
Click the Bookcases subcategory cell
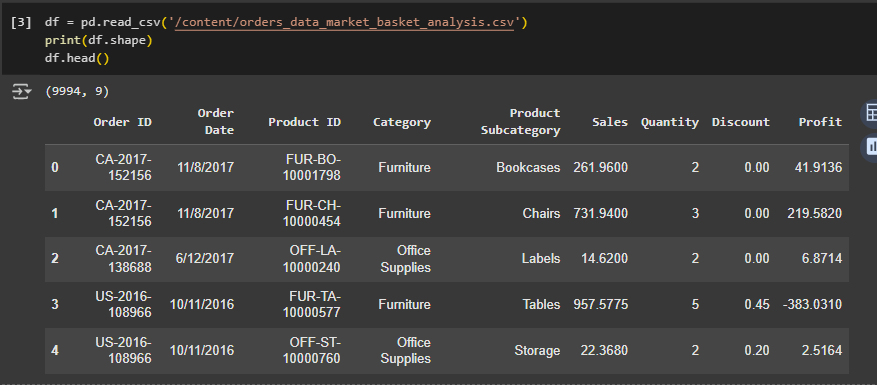(528, 167)
